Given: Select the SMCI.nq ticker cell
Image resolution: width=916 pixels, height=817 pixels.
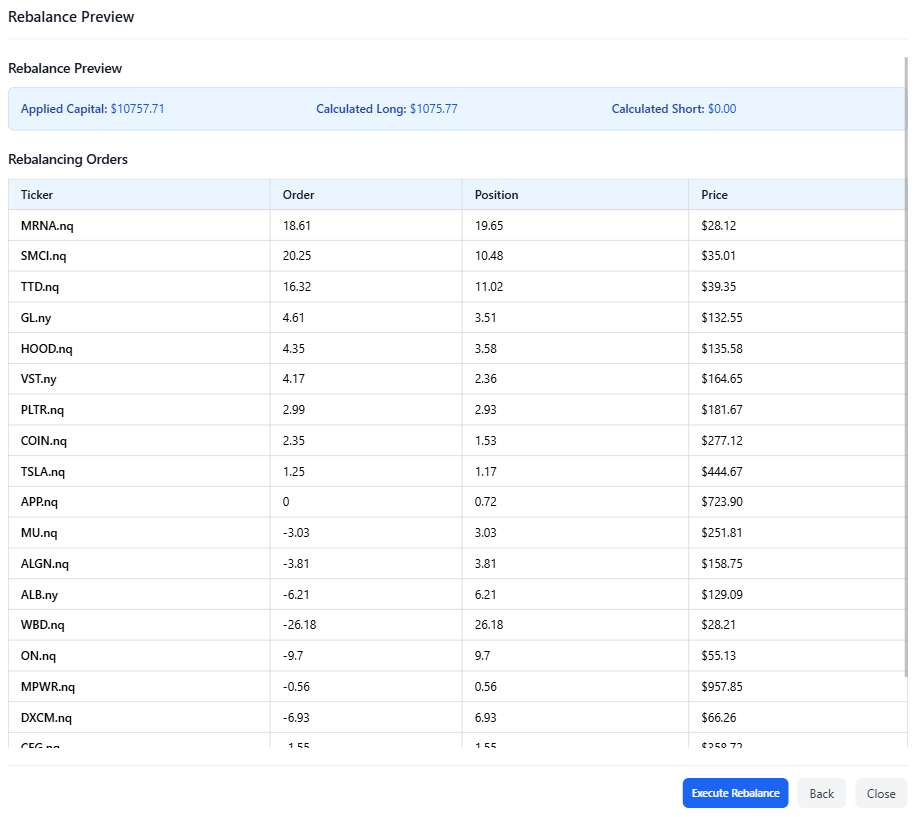Looking at the screenshot, I should (x=43, y=256).
